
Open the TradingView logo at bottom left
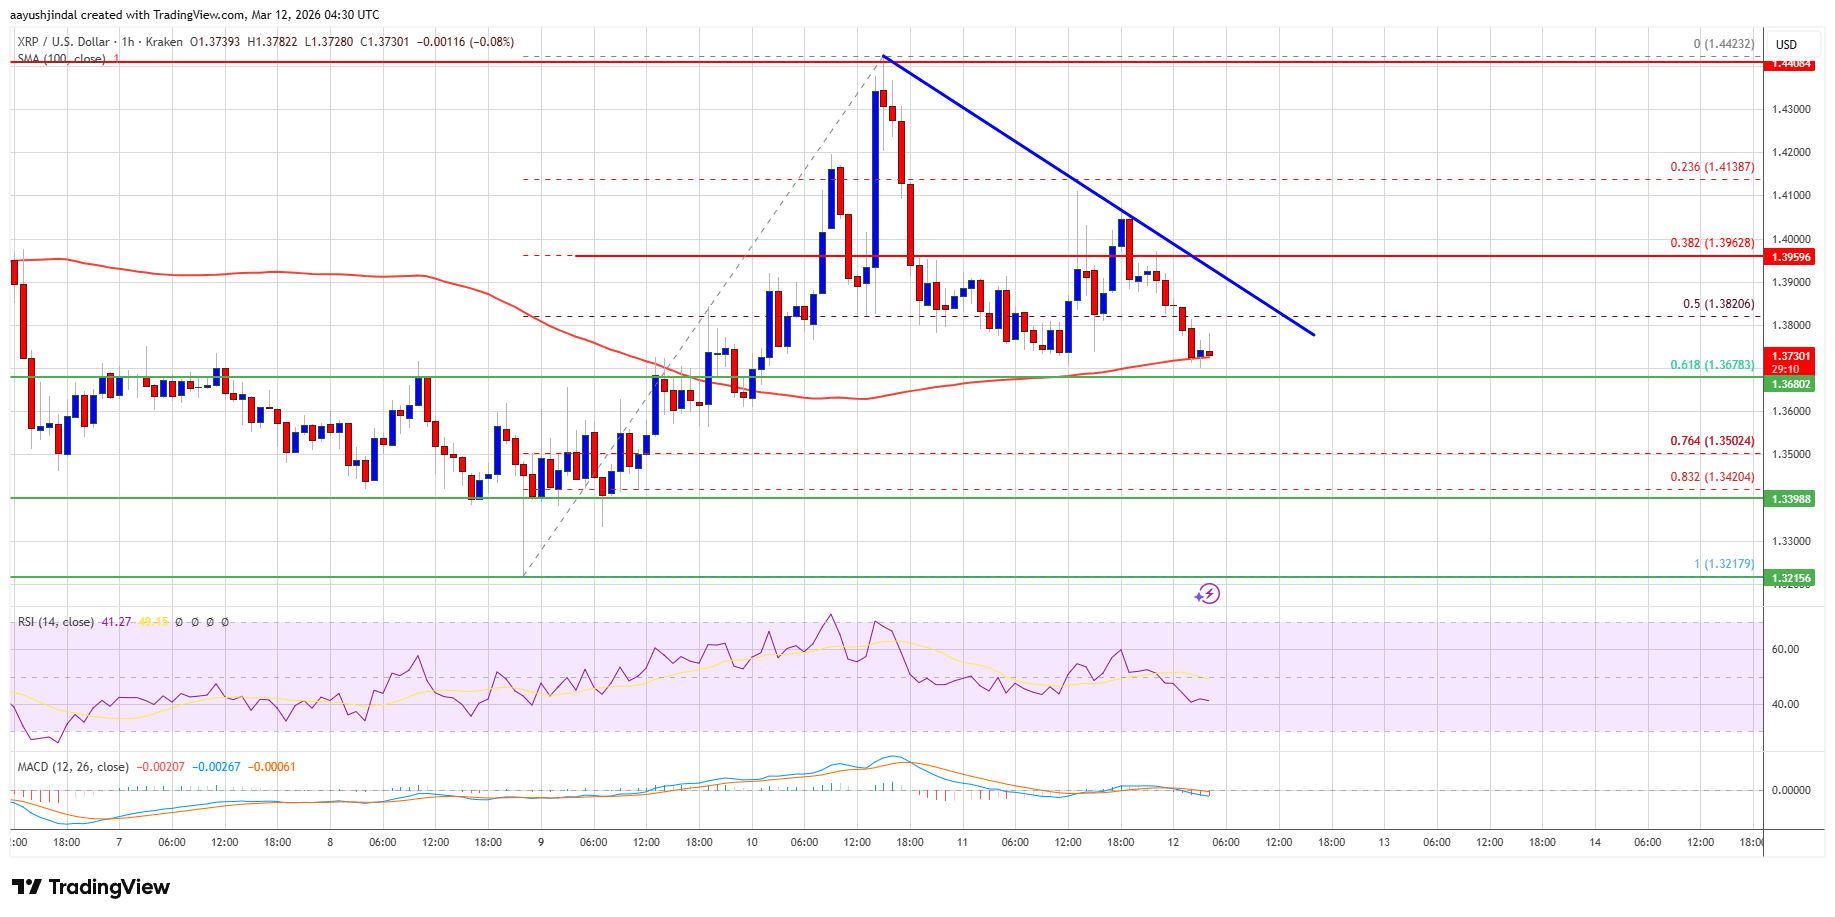[90, 888]
